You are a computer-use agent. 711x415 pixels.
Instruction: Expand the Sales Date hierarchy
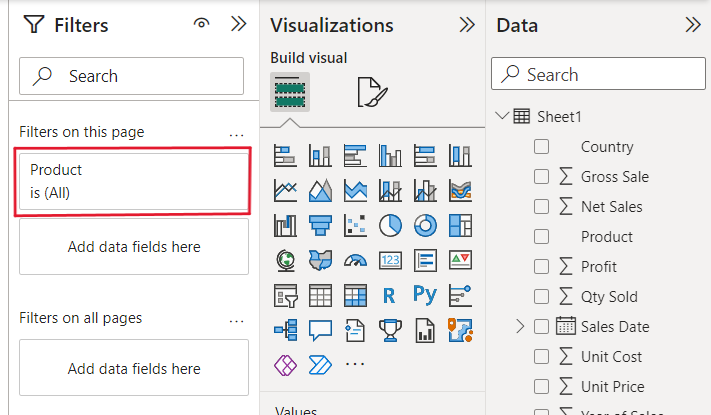pos(520,326)
